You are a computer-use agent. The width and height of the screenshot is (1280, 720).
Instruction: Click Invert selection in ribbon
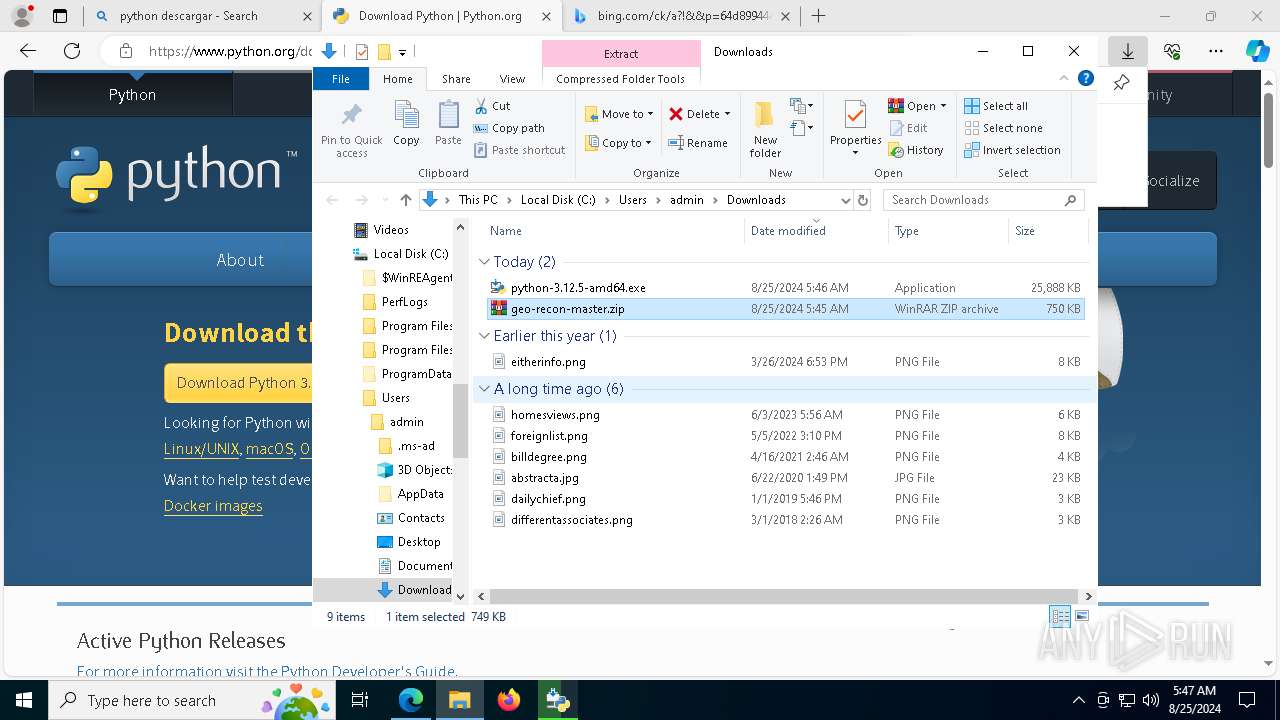pyautogui.click(x=1012, y=150)
